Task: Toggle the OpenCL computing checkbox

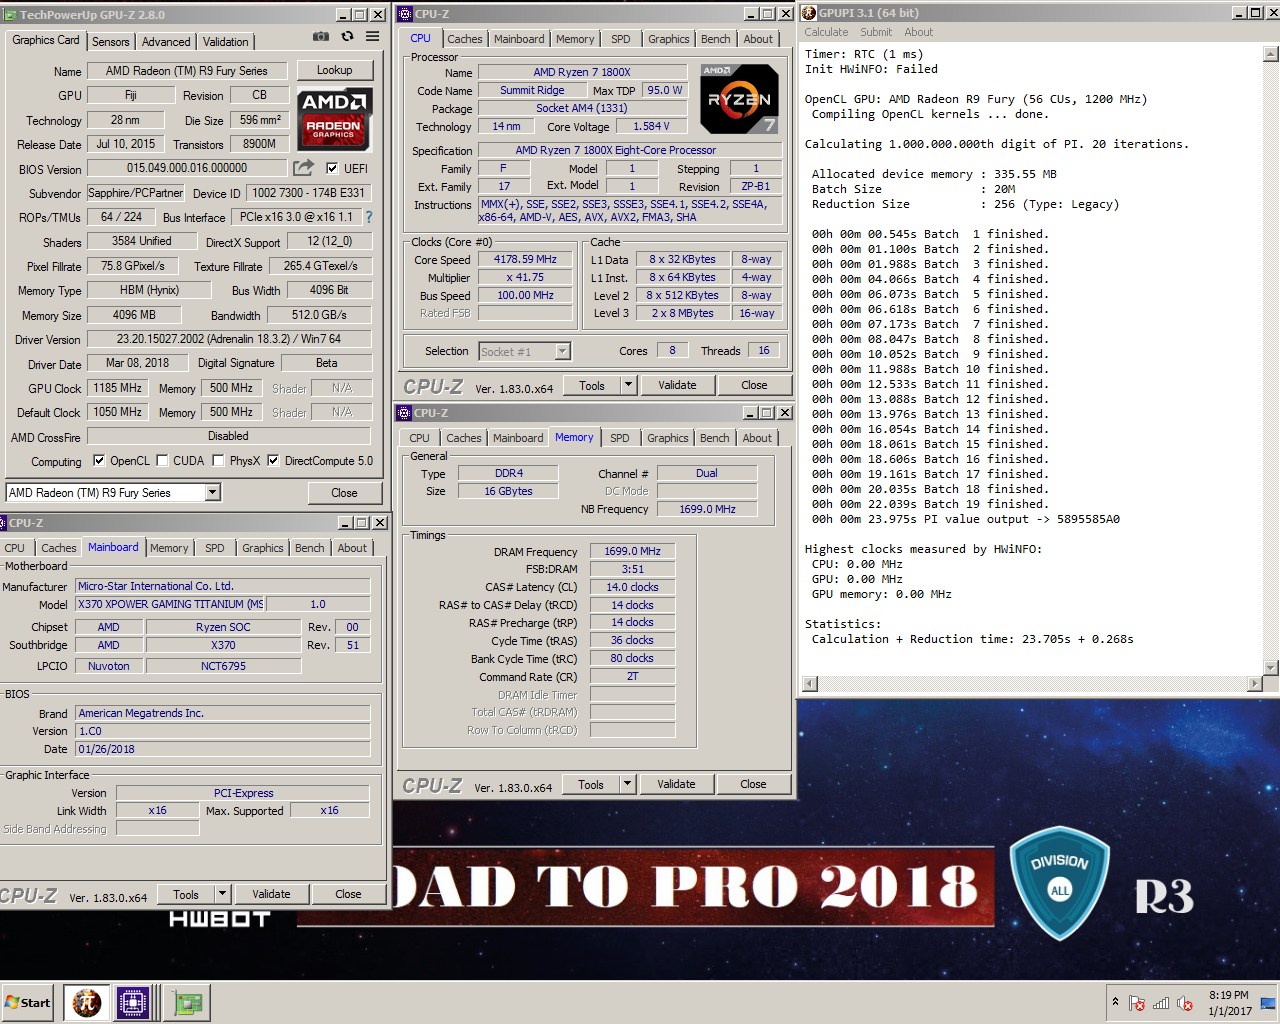Action: click(x=99, y=461)
